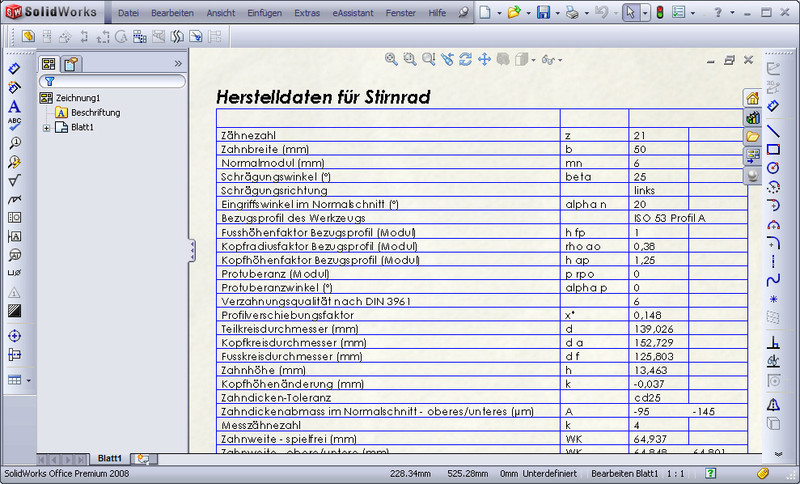The height and width of the screenshot is (484, 800).
Task: Toggle the feature tree filter
Action: click(48, 81)
